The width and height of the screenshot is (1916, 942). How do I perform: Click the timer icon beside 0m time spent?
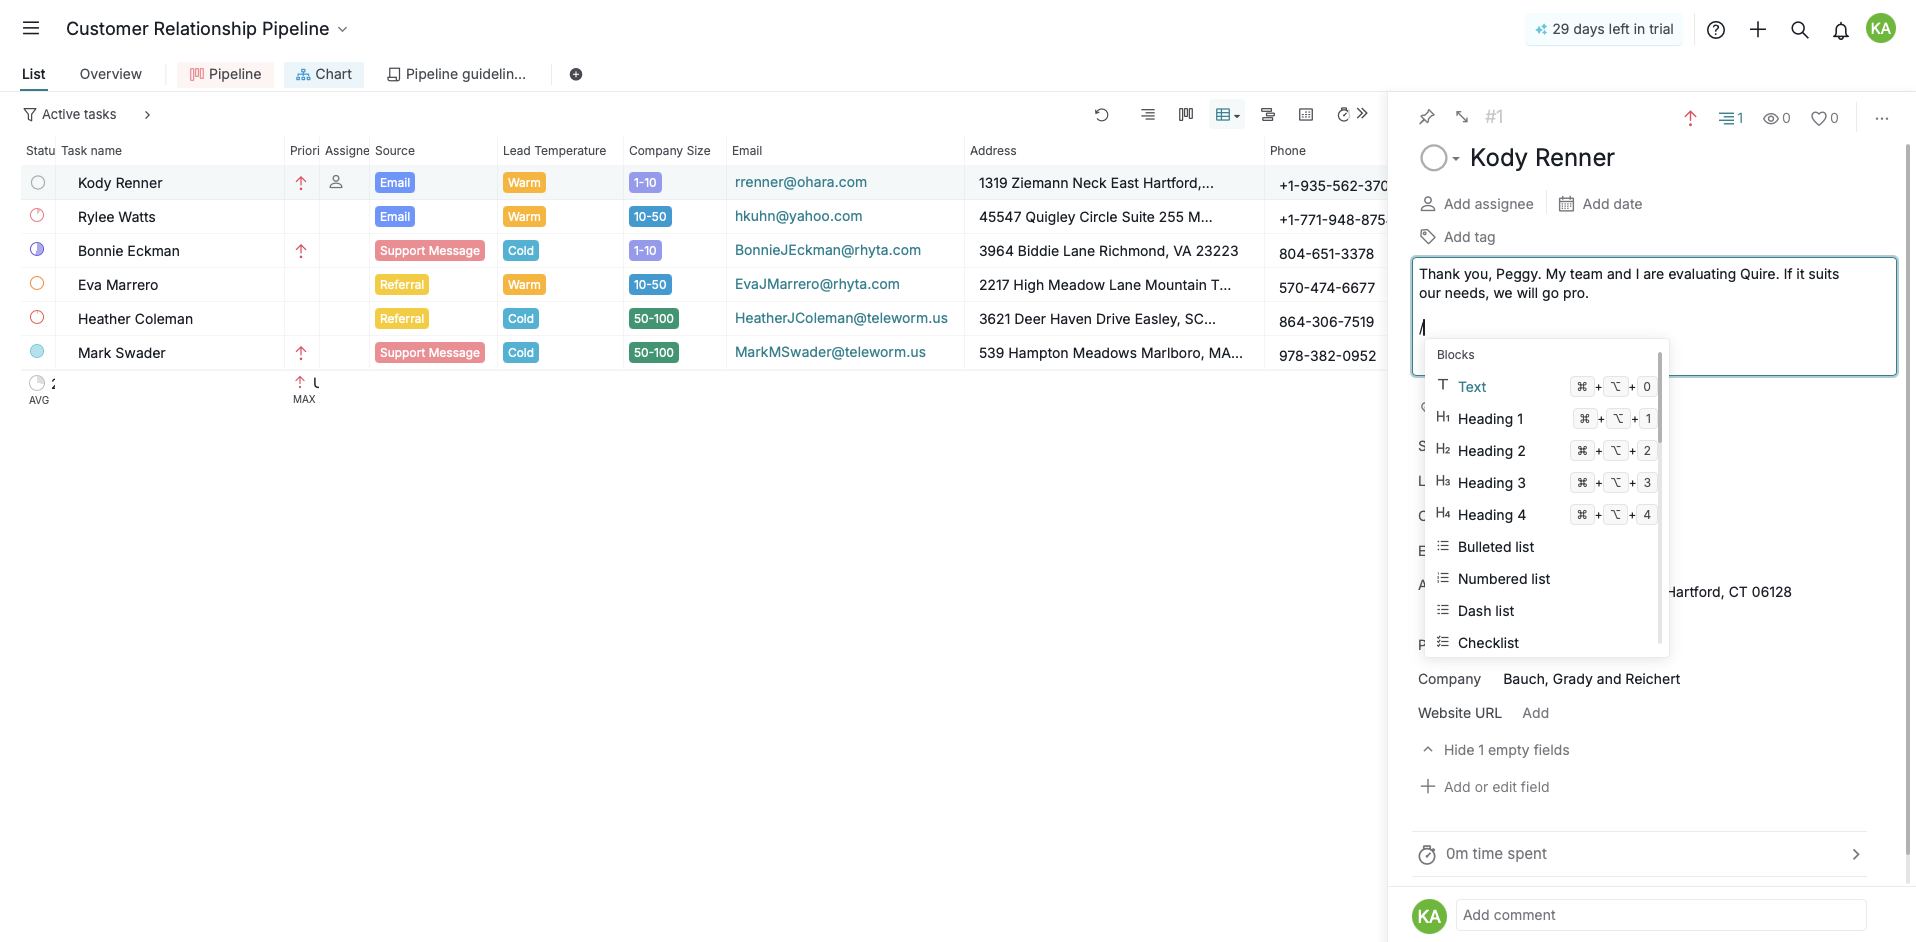[x=1427, y=854]
